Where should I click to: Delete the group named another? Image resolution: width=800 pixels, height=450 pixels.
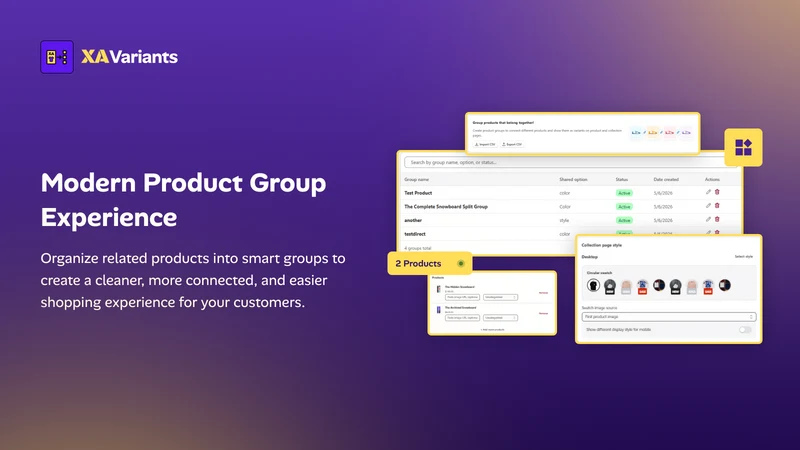717,219
